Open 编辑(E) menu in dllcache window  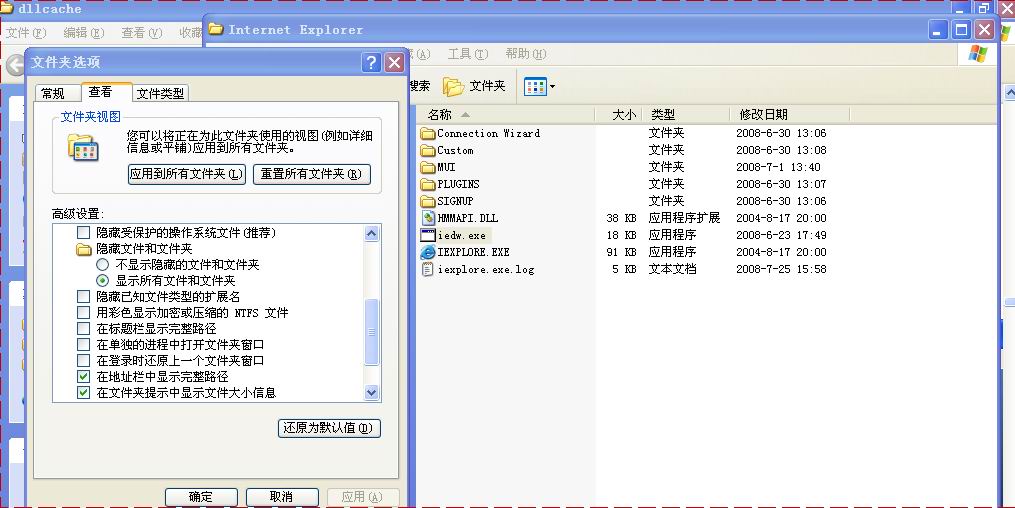click(x=84, y=32)
